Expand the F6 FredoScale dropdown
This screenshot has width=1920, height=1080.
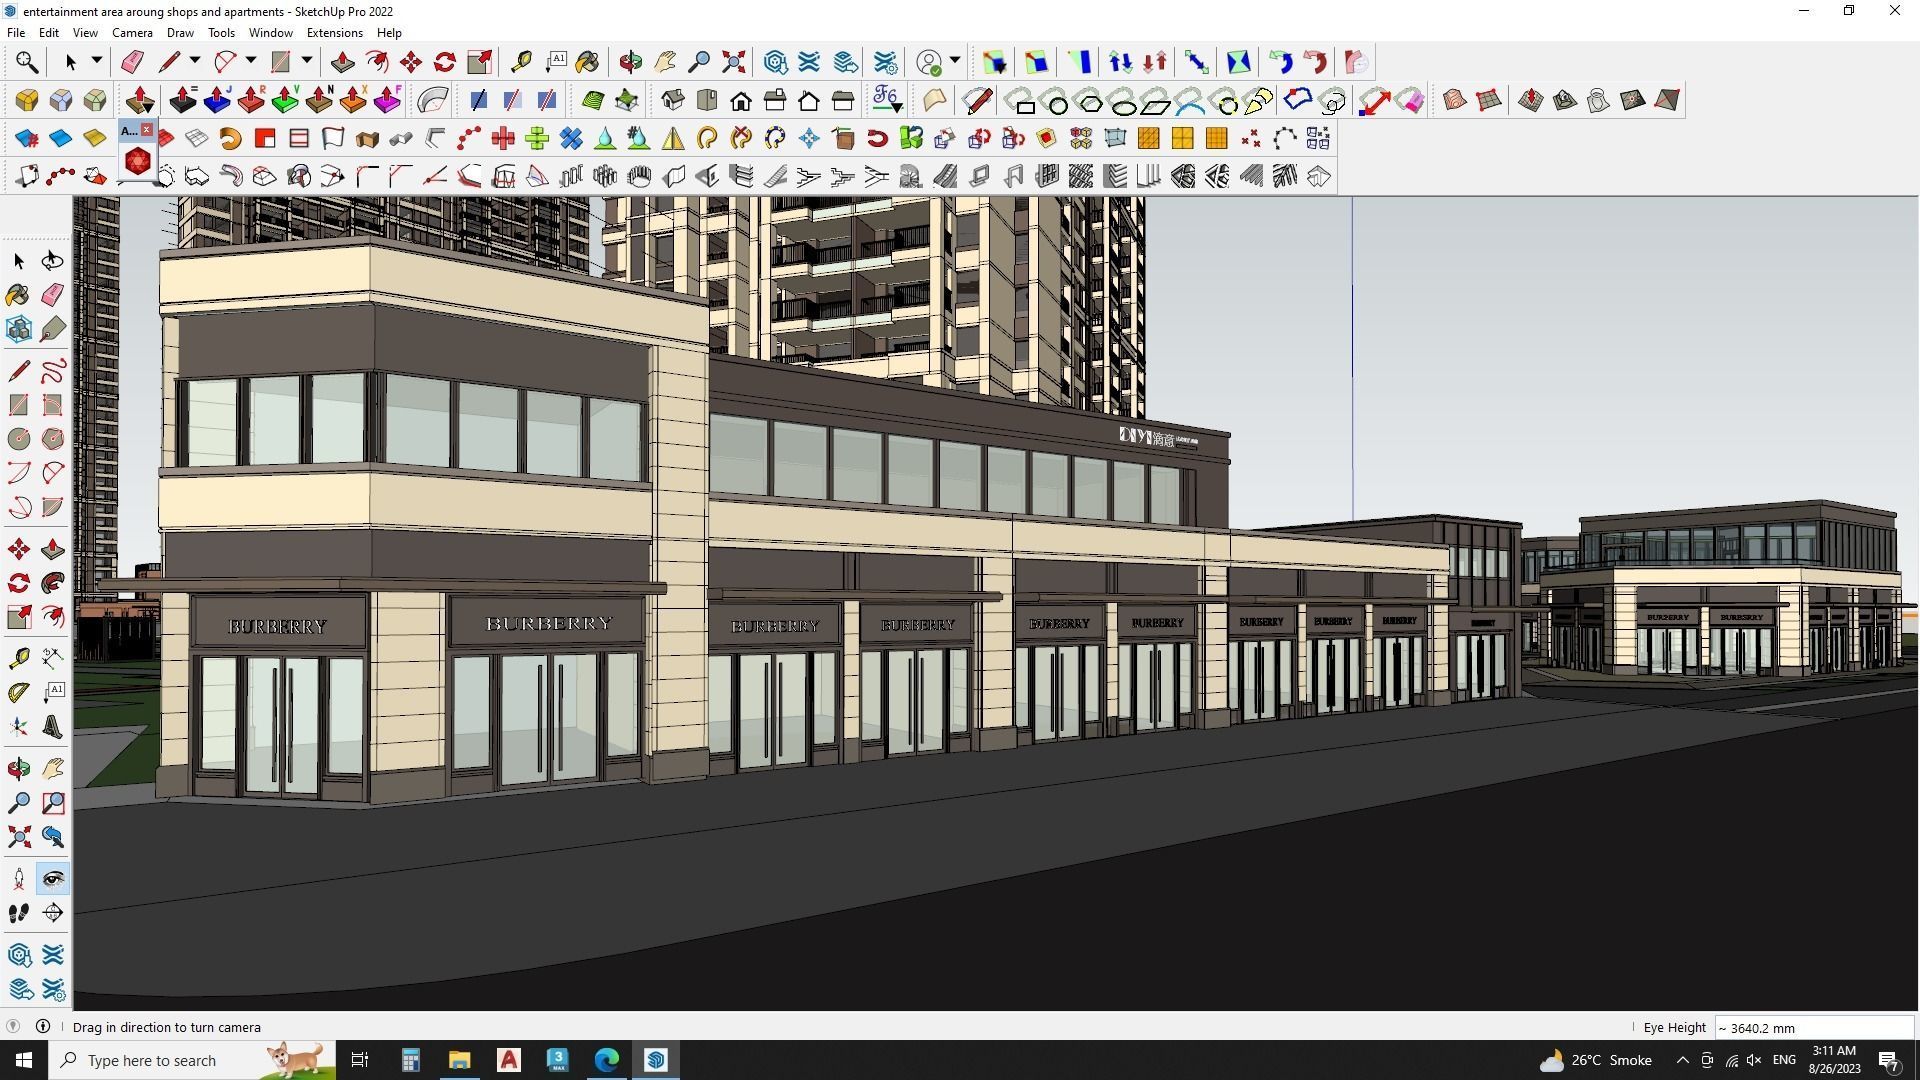(896, 108)
